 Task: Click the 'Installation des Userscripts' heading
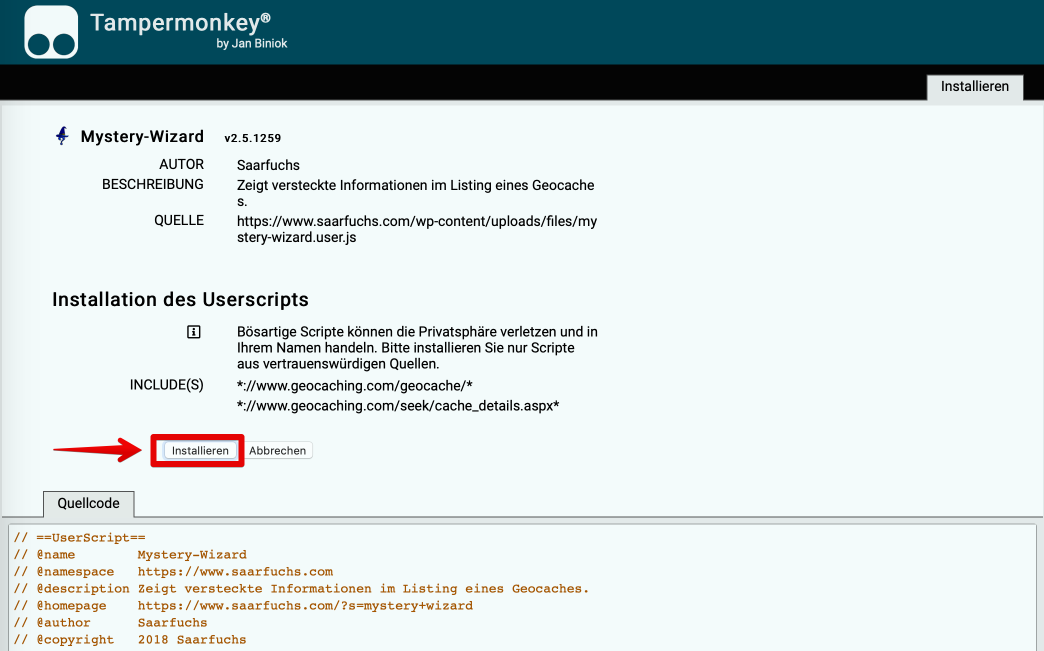(180, 300)
